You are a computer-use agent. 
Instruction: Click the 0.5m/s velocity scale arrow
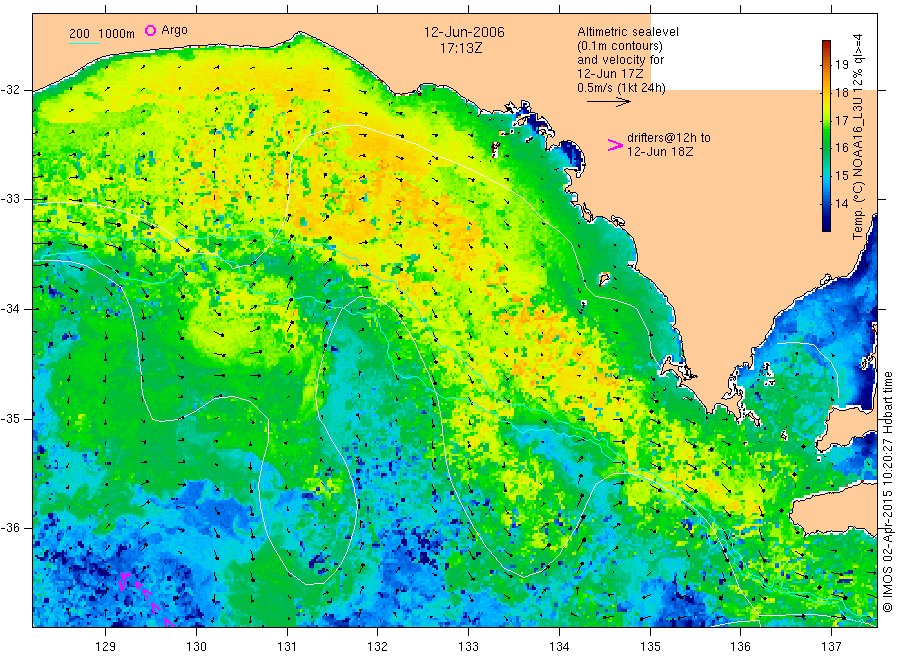click(x=608, y=102)
